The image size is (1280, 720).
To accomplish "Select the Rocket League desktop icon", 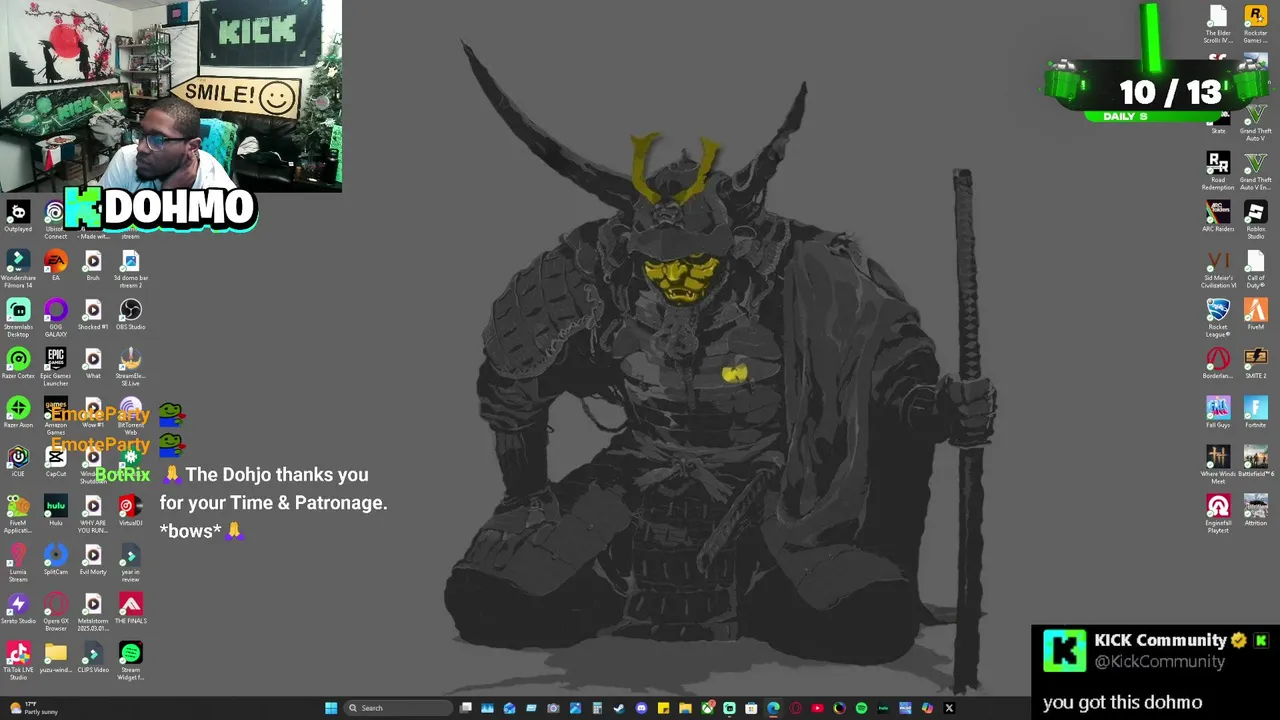I will click(x=1218, y=318).
